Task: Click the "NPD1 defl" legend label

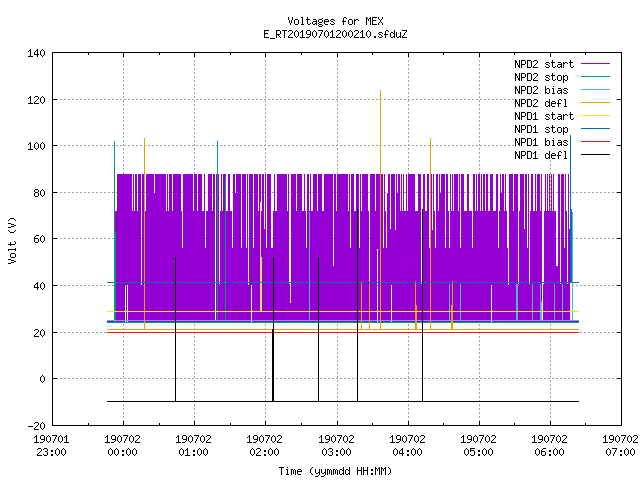Action: [x=541, y=156]
